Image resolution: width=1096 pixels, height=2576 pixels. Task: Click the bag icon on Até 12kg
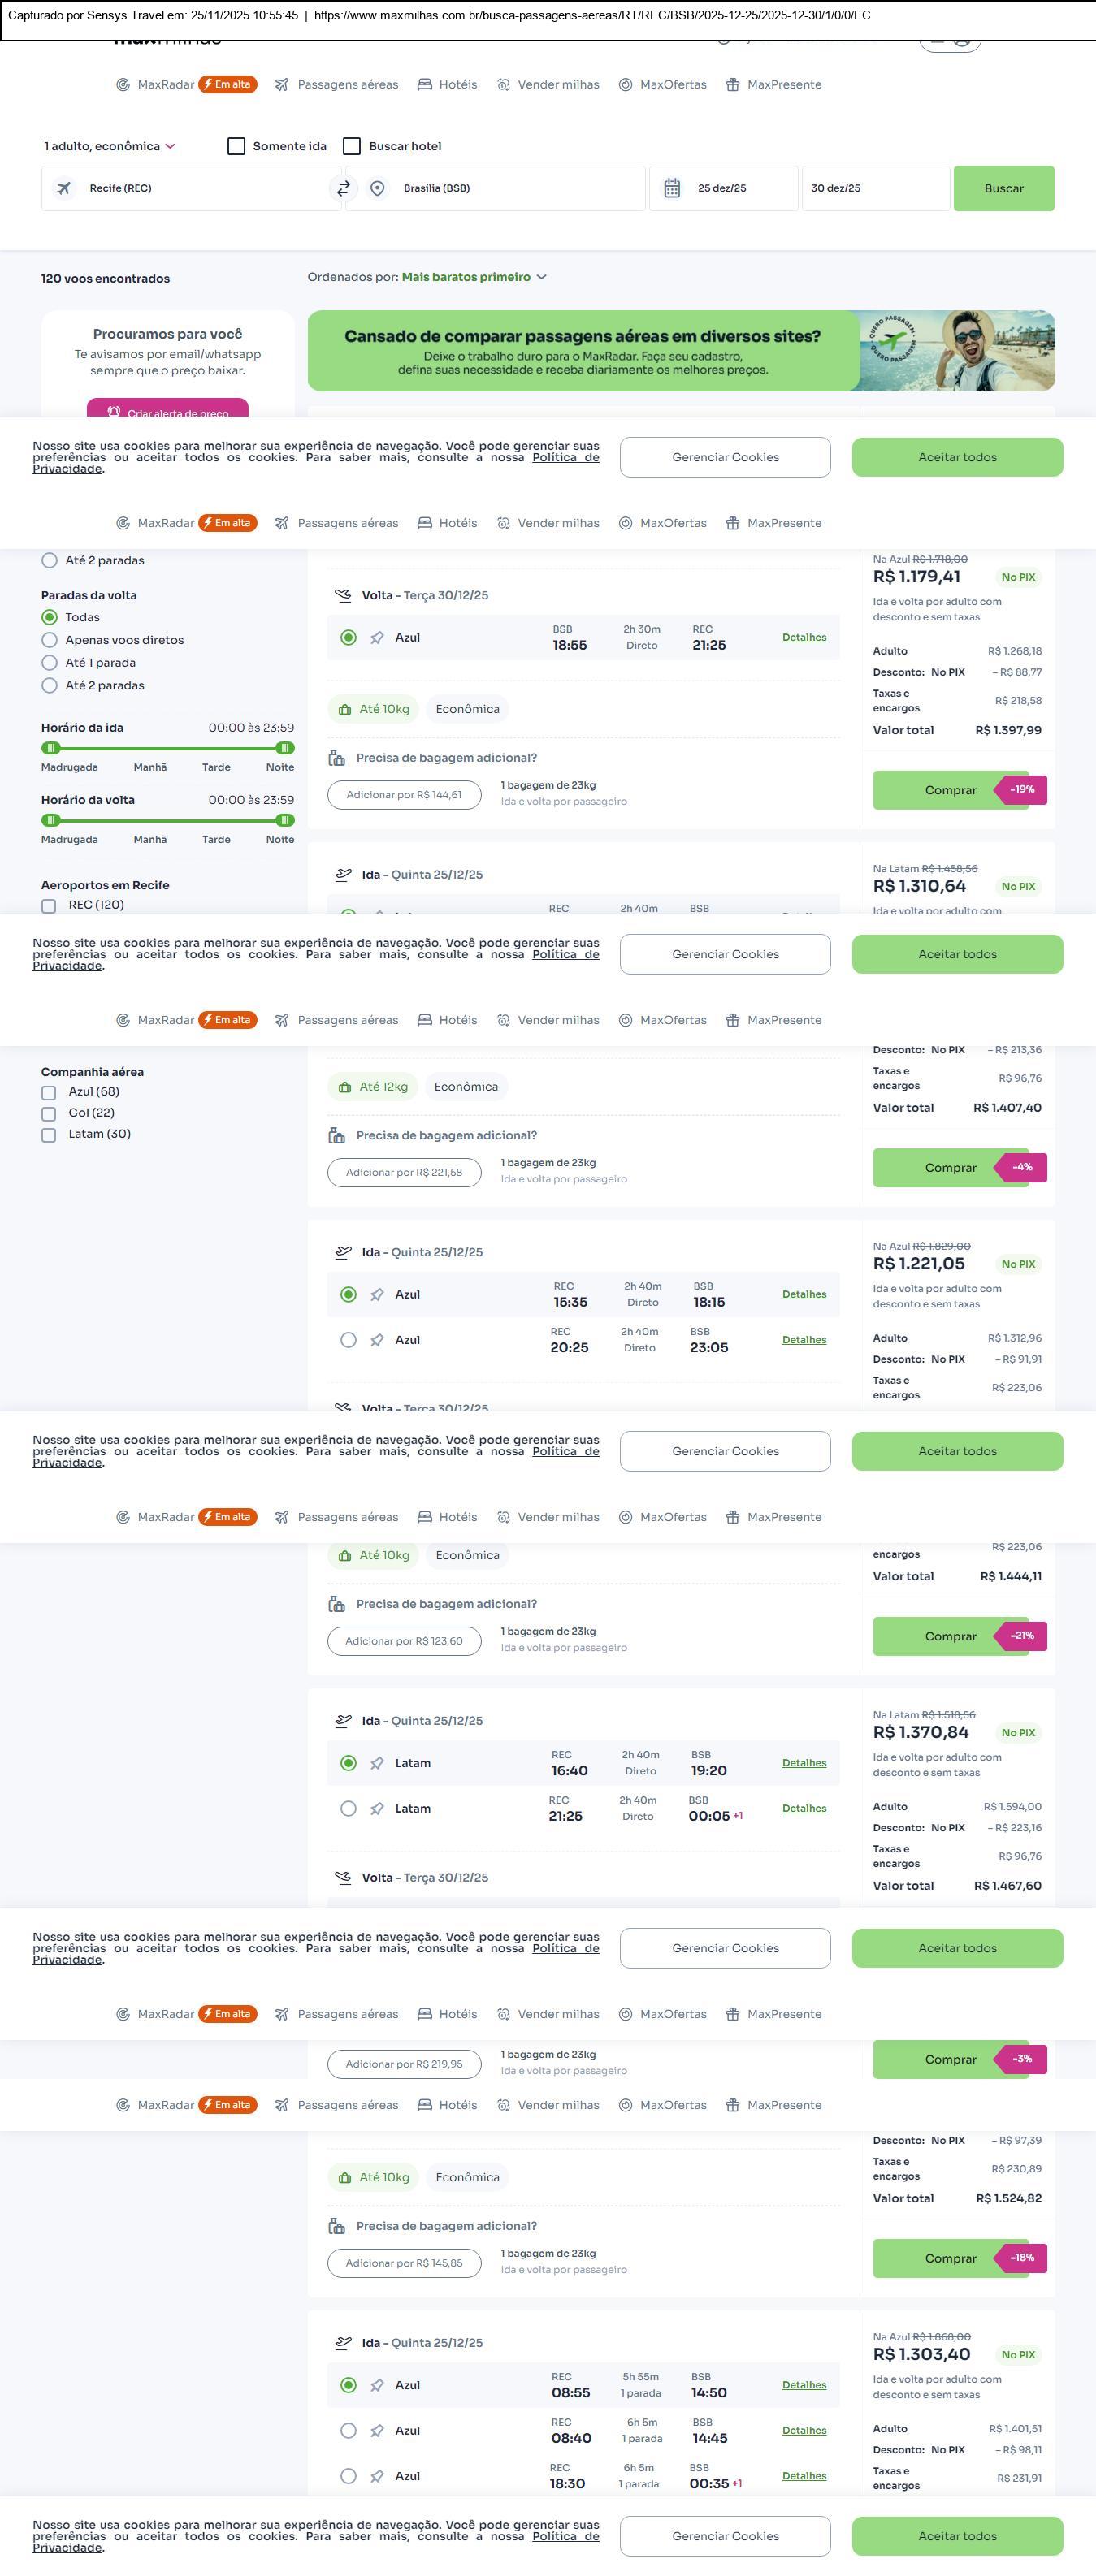pyautogui.click(x=345, y=1087)
